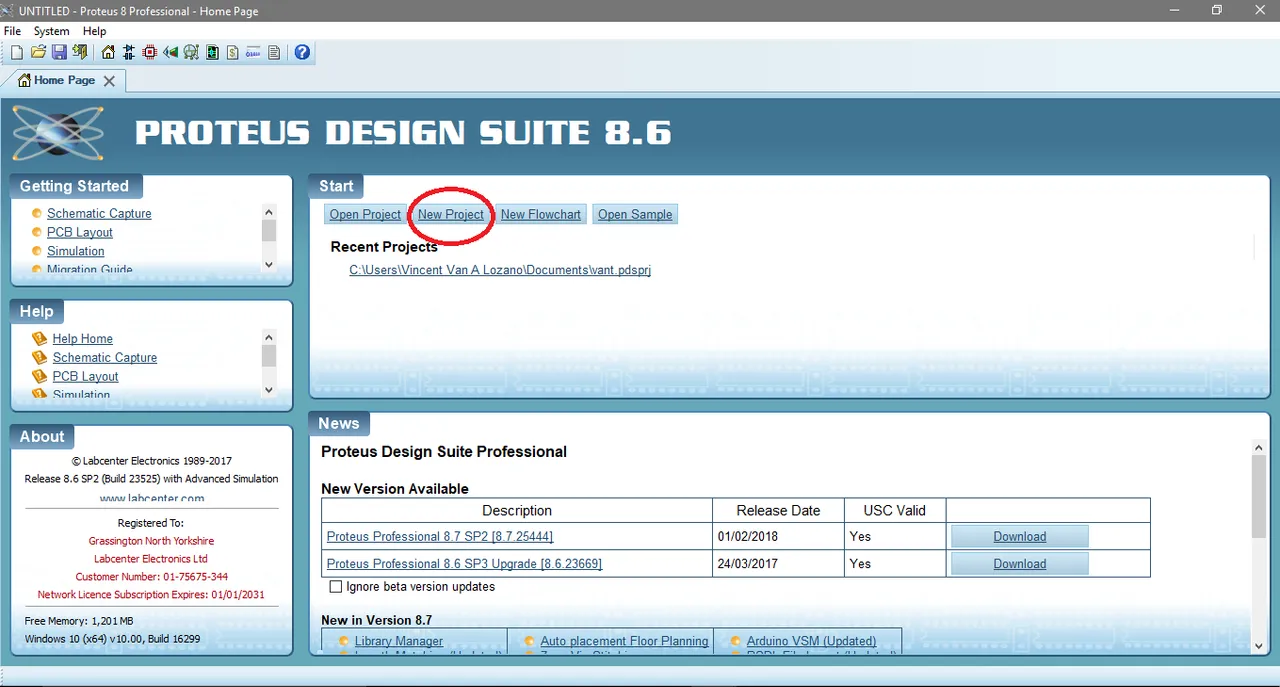Open Proteus Professional 8.7 SP2 link
Viewport: 1280px width, 687px height.
coord(440,536)
